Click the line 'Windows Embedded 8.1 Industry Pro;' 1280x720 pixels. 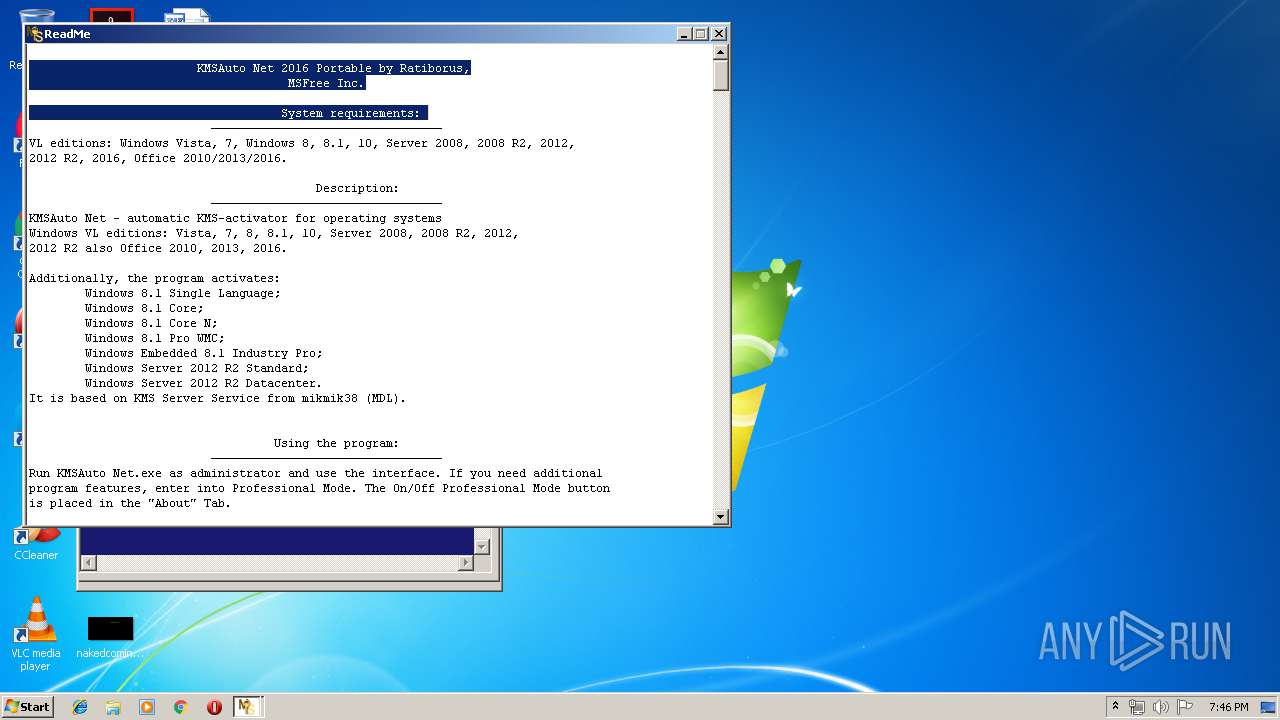204,353
